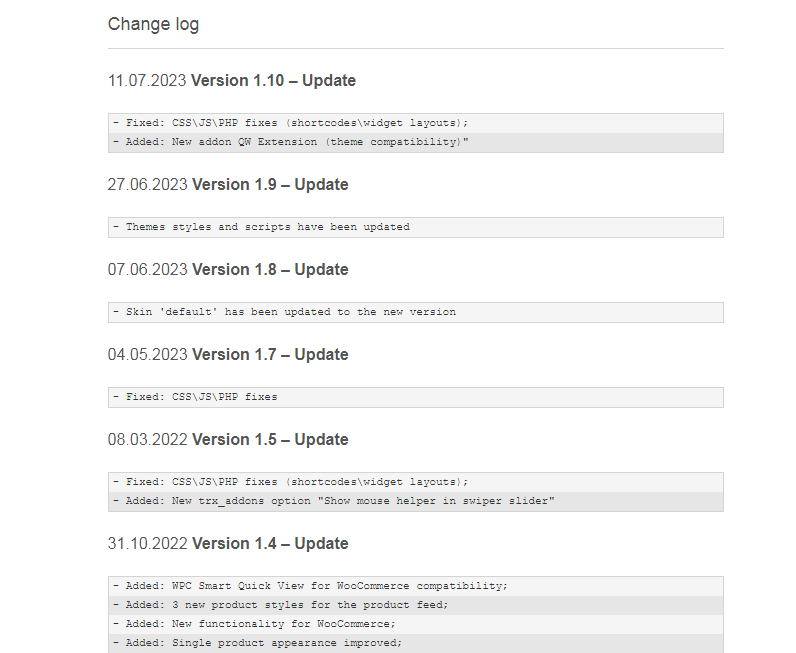The height and width of the screenshot is (653, 796).
Task: Select the Version 1.7 – Update heading
Action: coord(271,354)
